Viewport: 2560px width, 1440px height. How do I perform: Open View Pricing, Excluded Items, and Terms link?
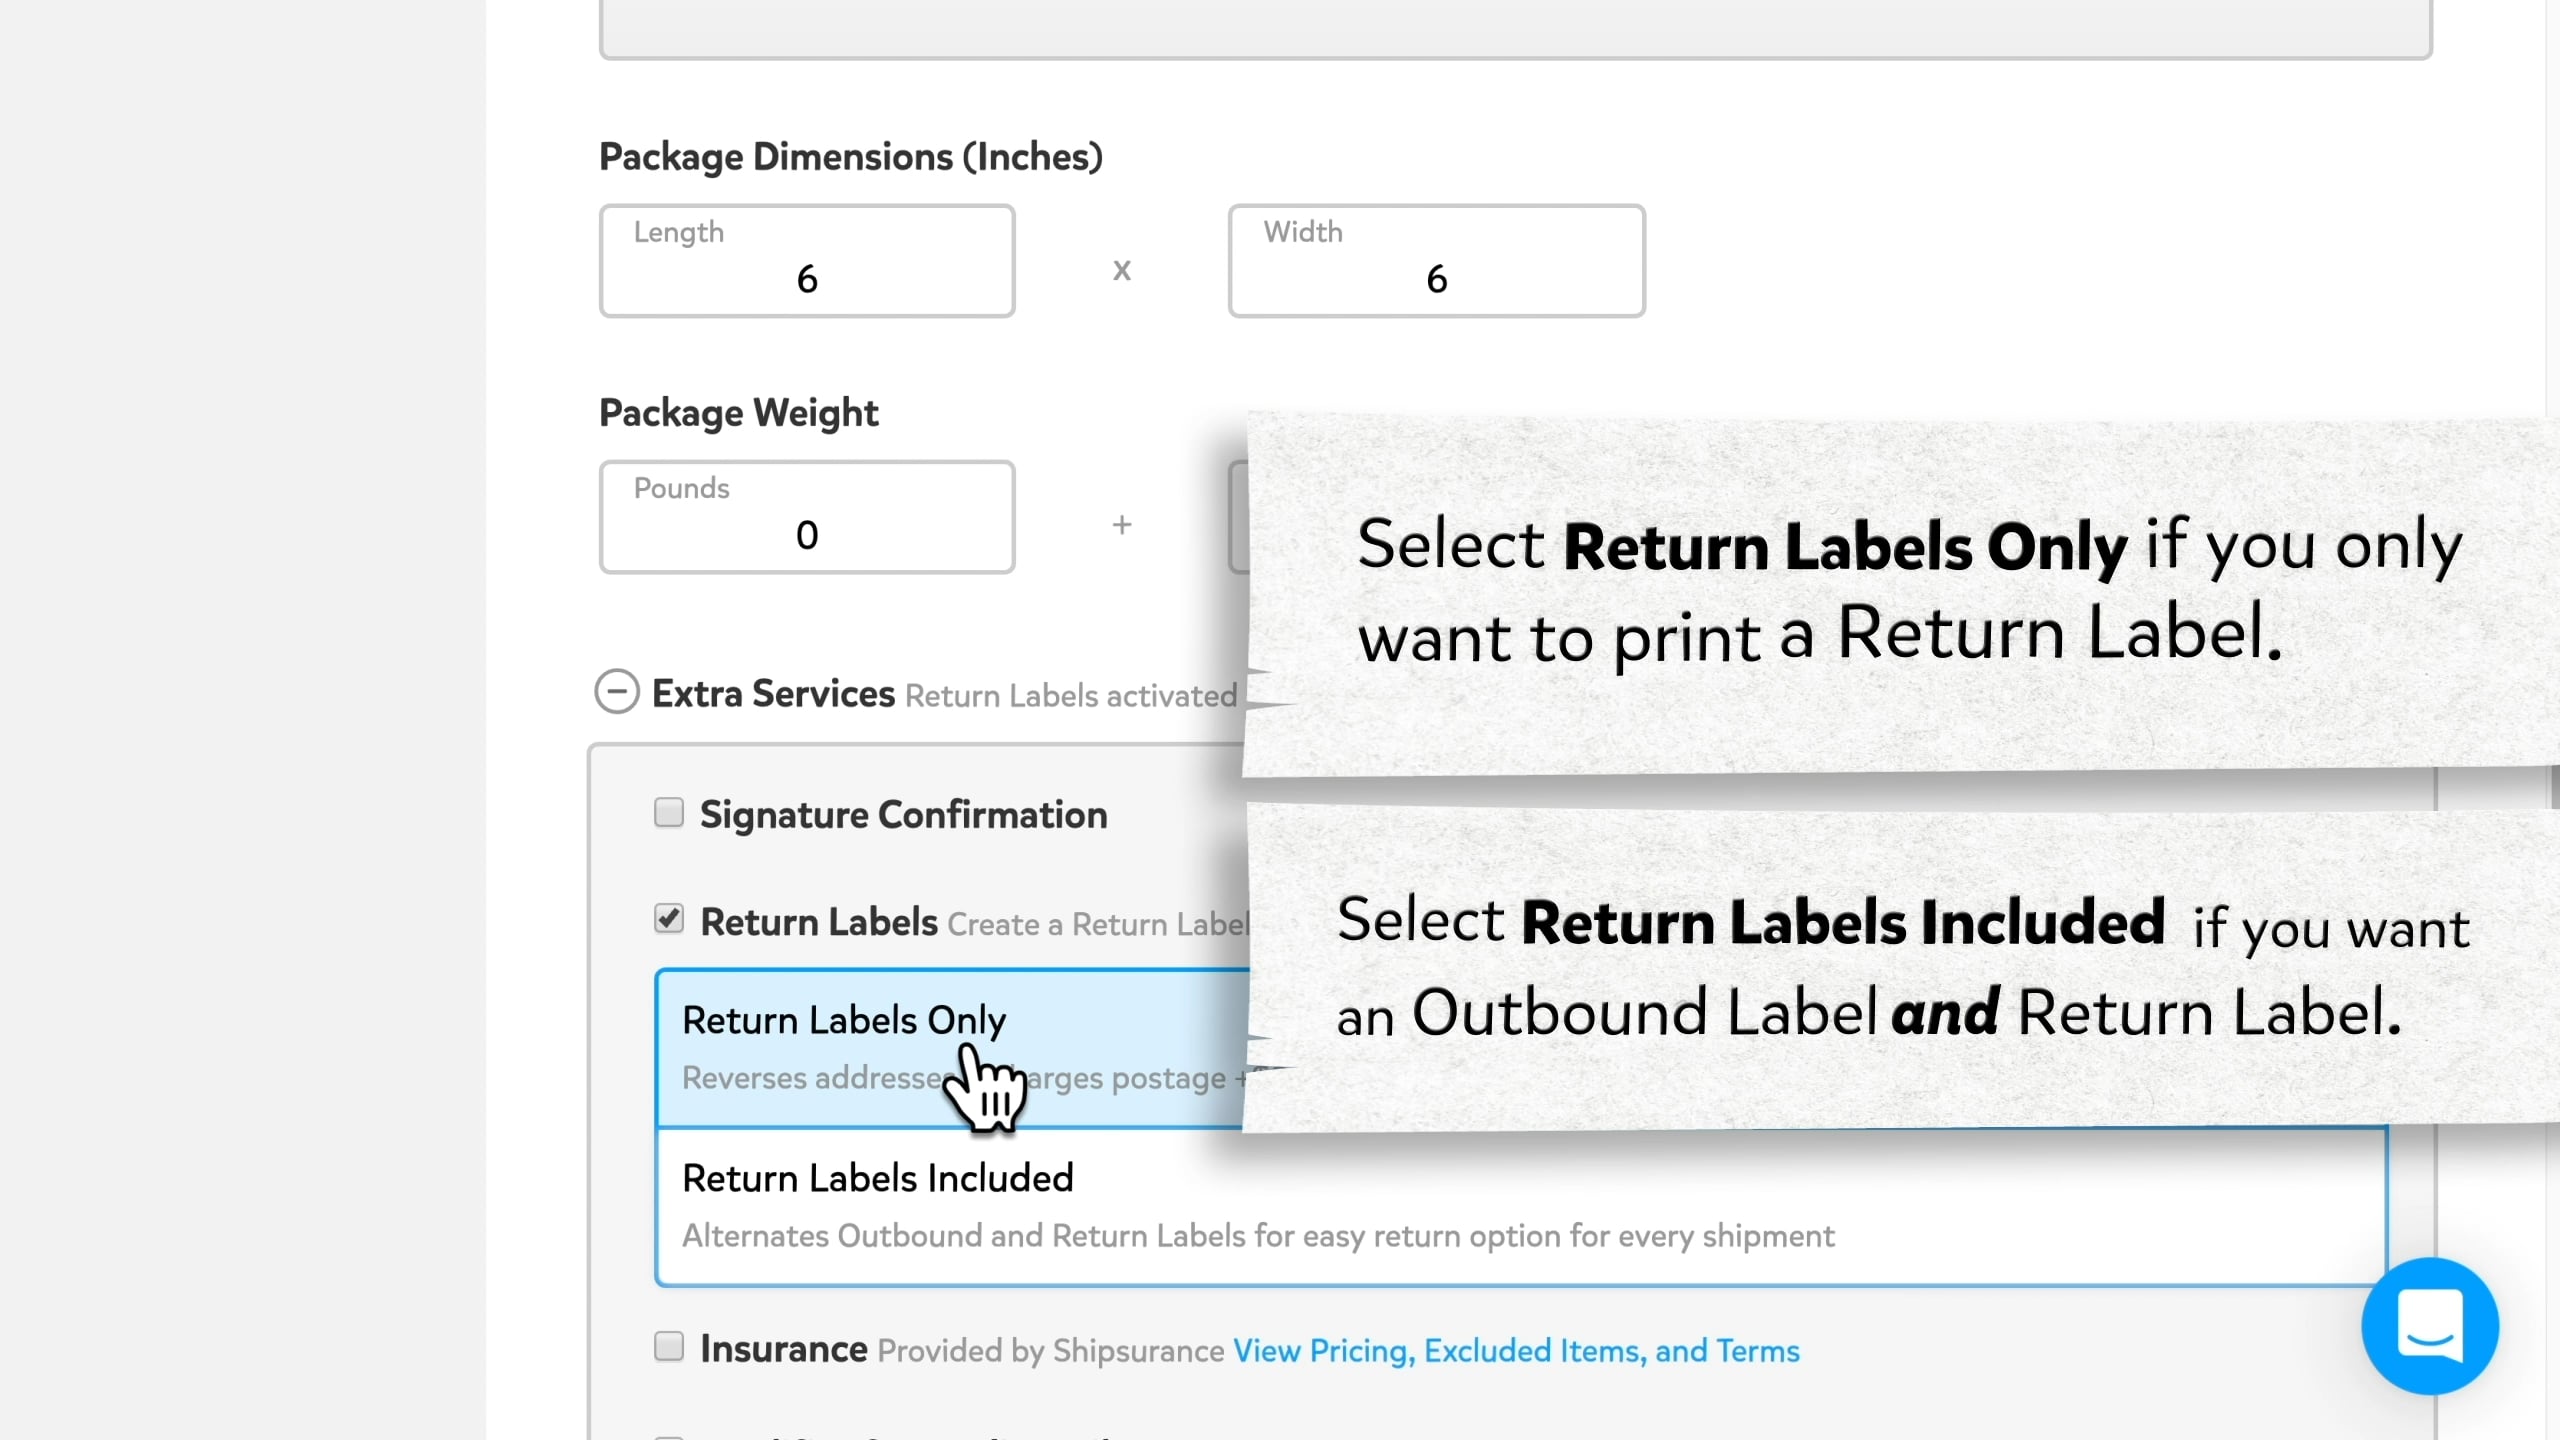(1516, 1351)
